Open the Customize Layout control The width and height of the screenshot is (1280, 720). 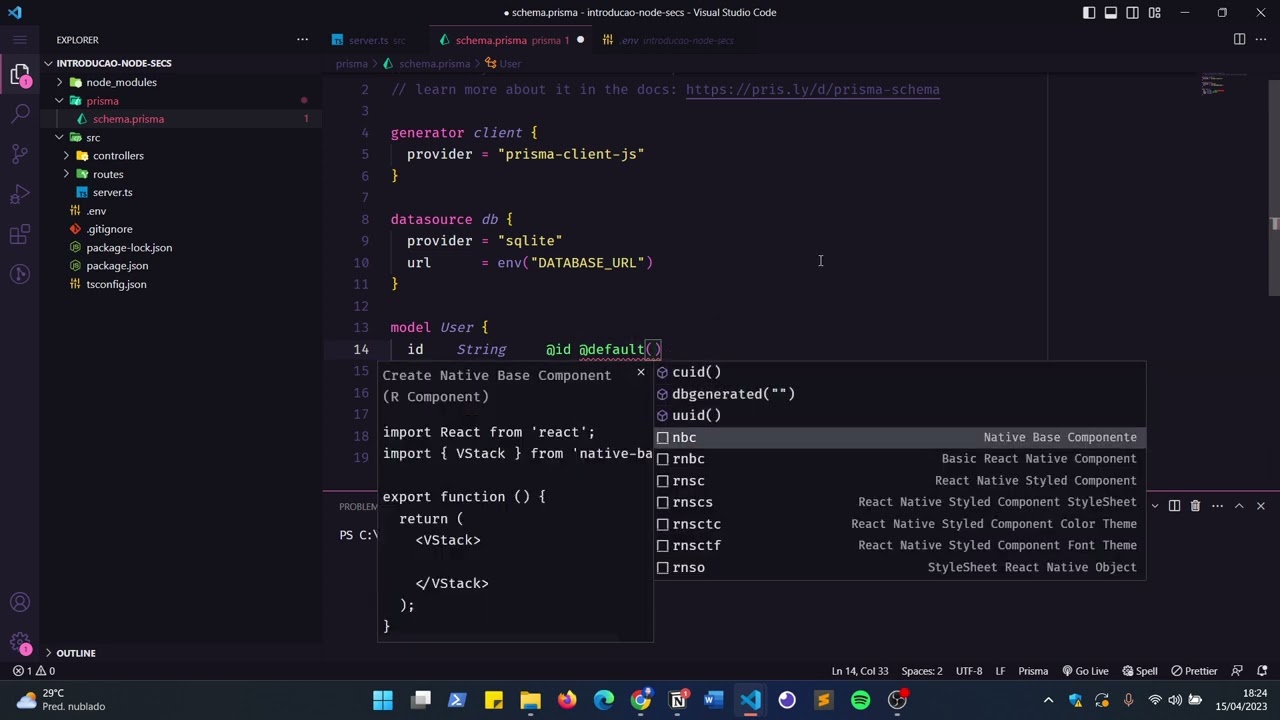pos(1155,13)
